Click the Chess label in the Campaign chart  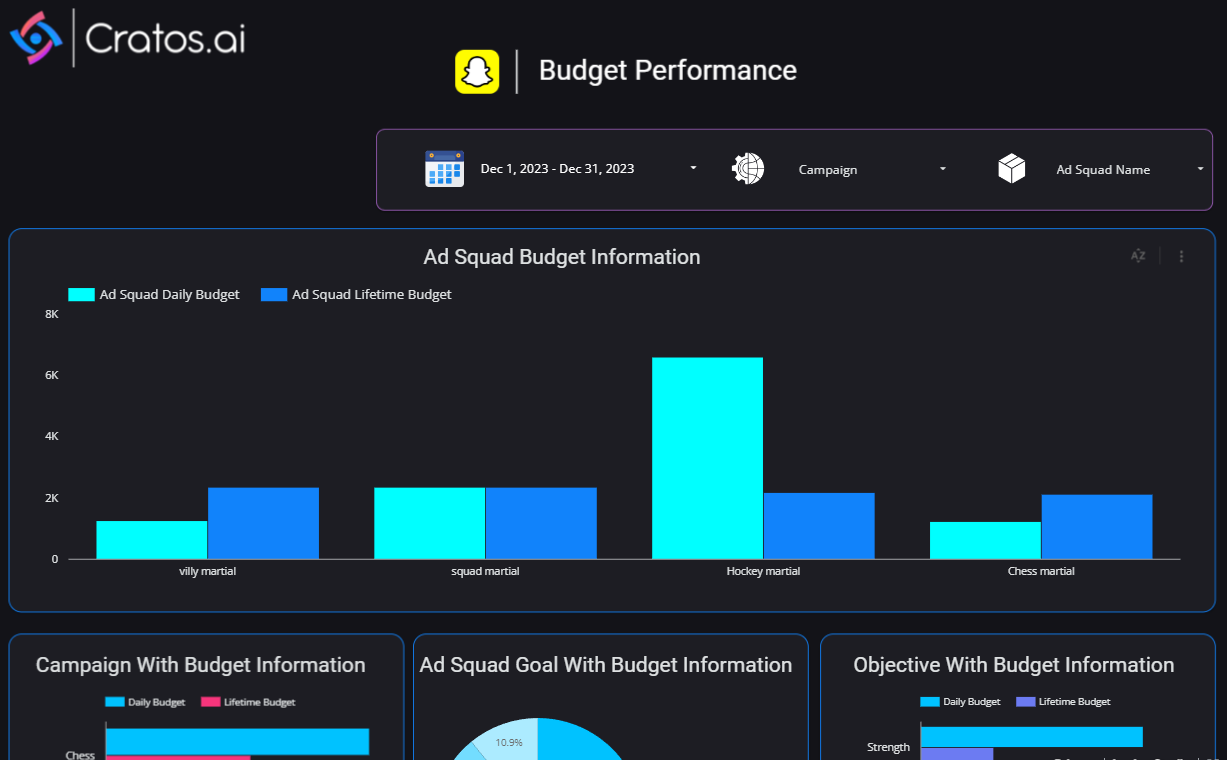pos(80,755)
